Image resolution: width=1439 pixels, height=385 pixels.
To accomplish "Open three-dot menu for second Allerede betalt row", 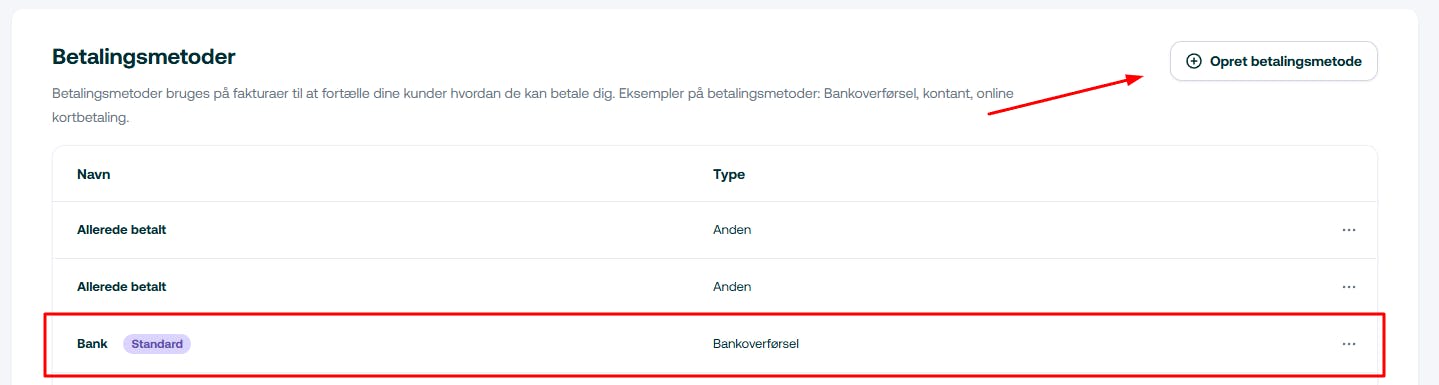I will pyautogui.click(x=1349, y=287).
